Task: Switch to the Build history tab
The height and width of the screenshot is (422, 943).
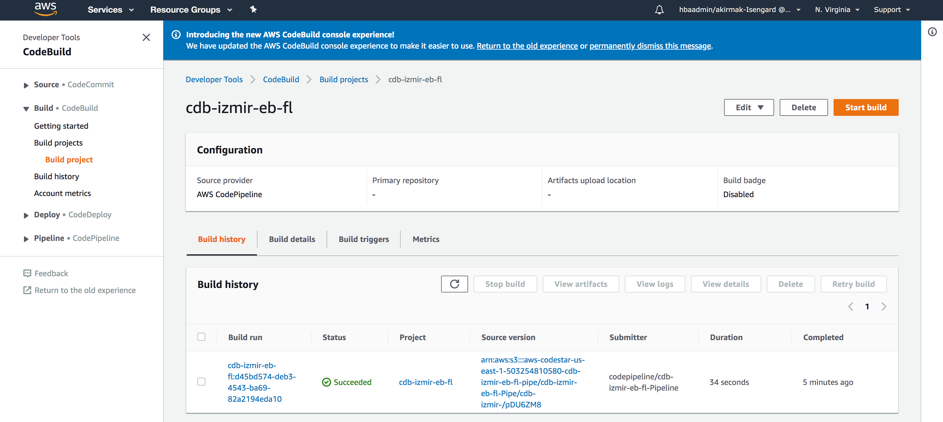Action: [221, 239]
